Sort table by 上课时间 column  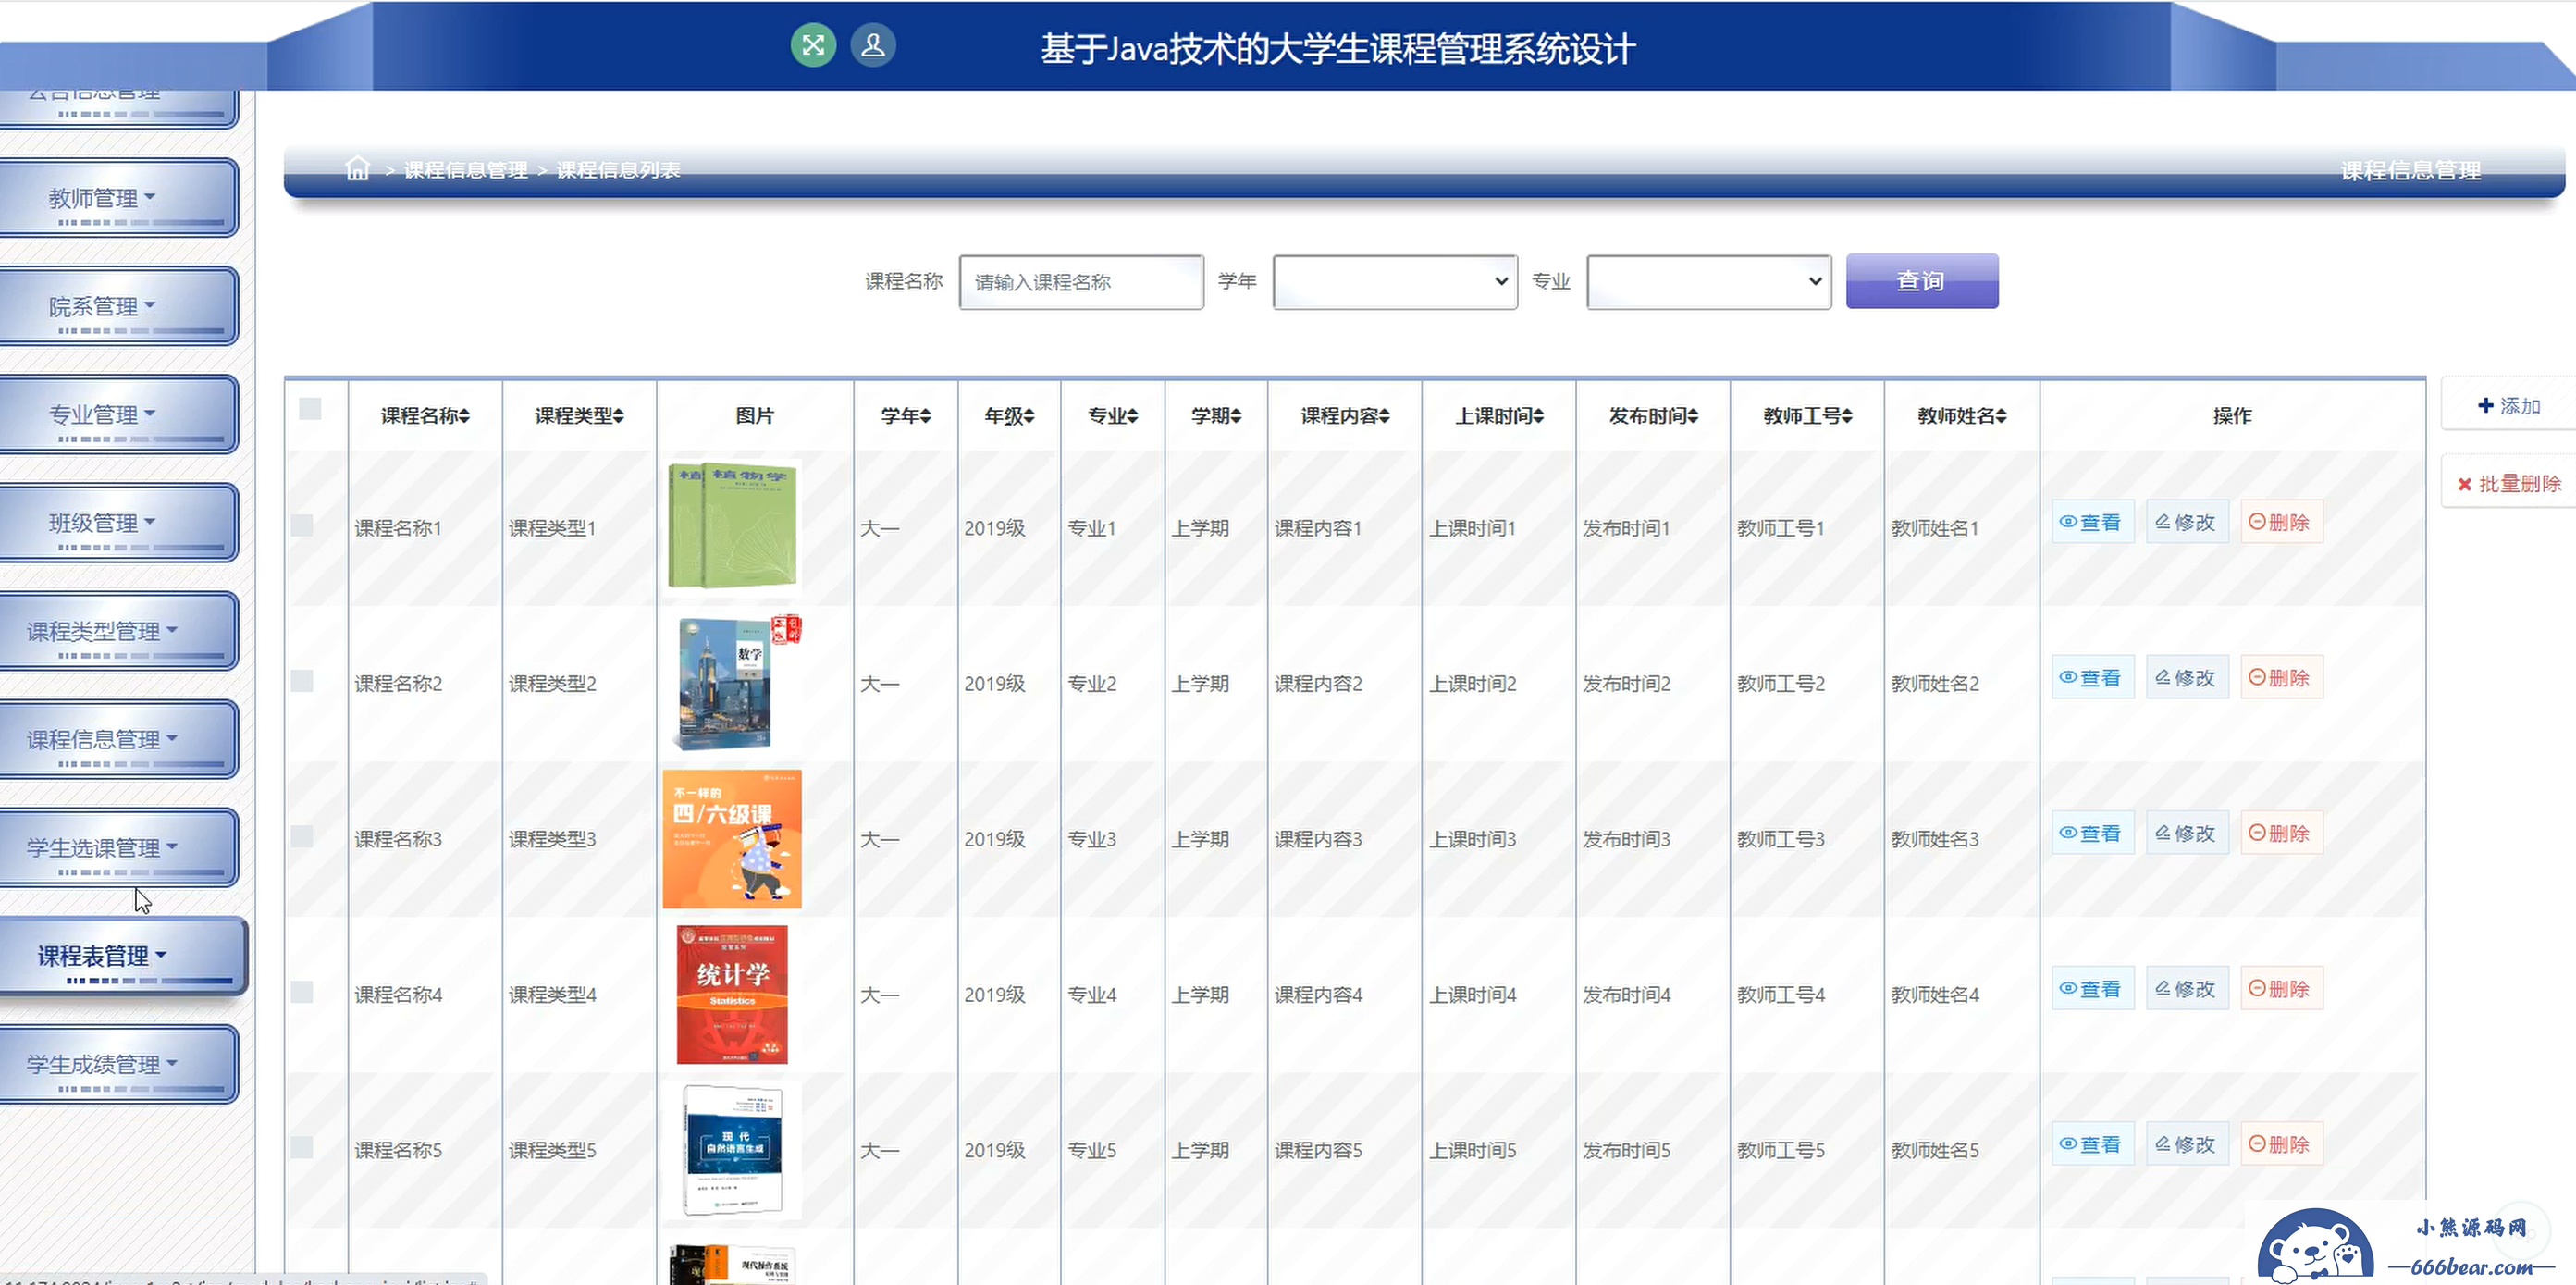(1499, 415)
